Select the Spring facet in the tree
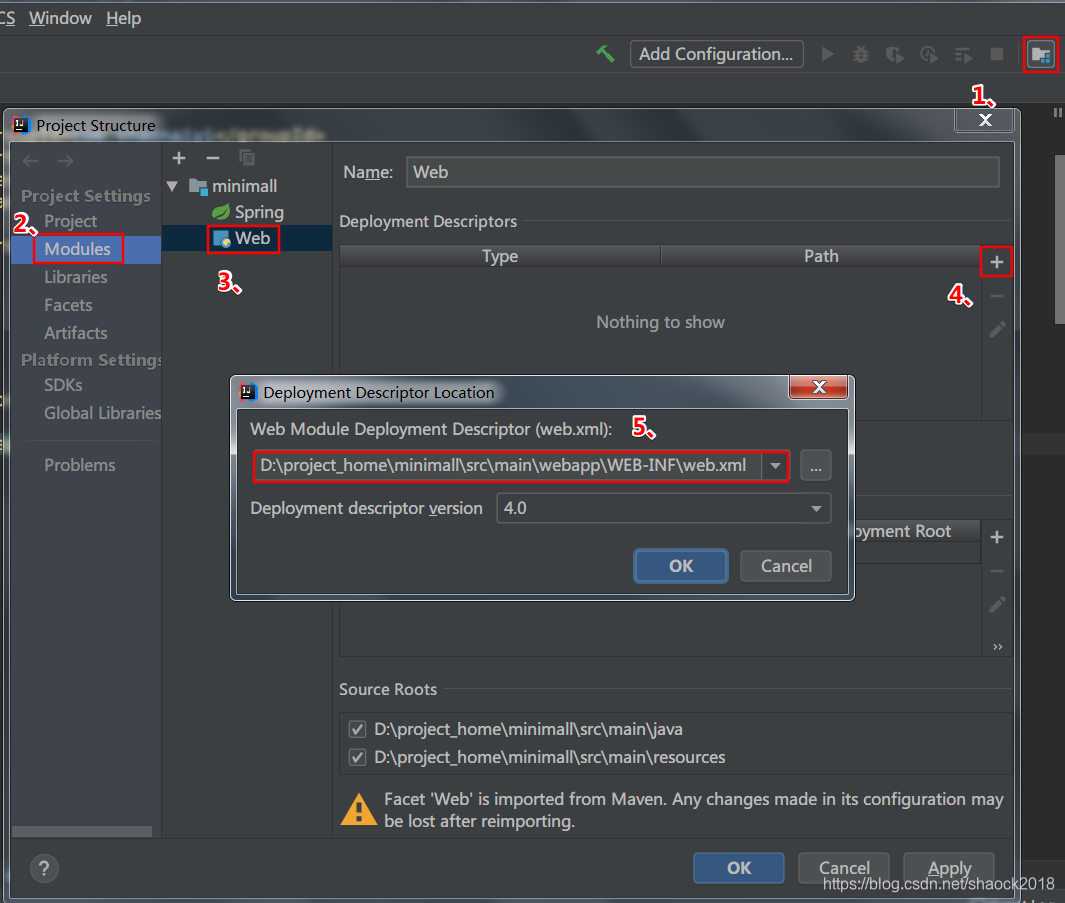The width and height of the screenshot is (1065, 903). (x=248, y=213)
